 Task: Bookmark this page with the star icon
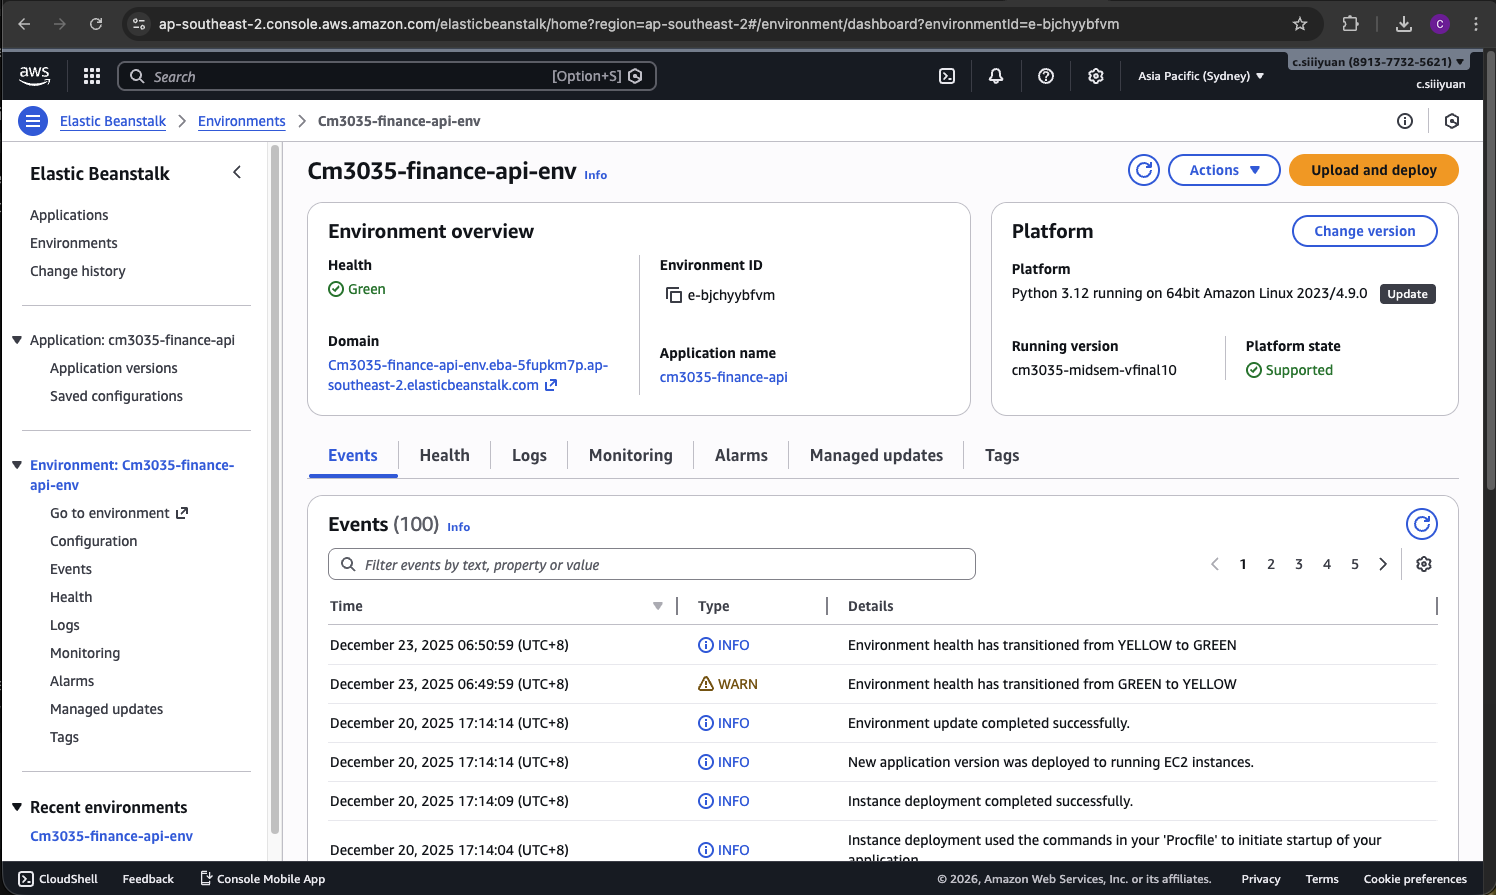tap(1300, 24)
